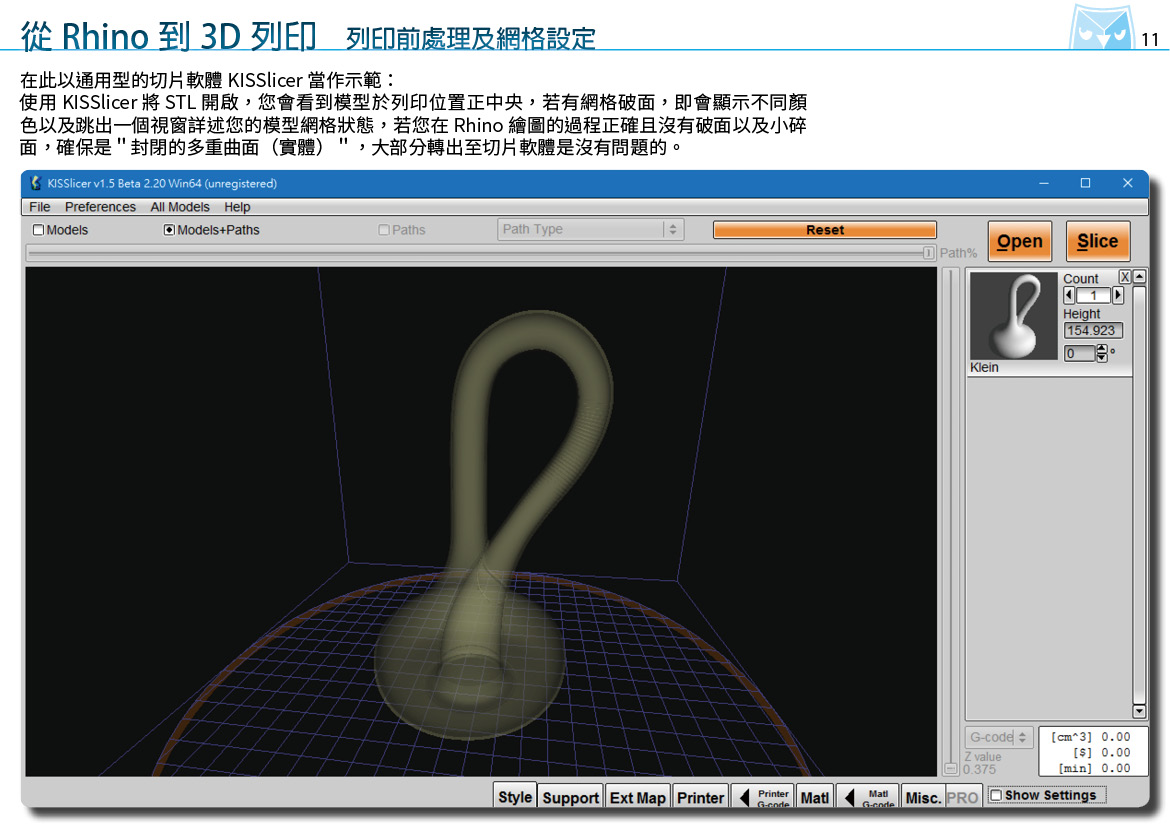Click the Height label in model panel

(1081, 313)
